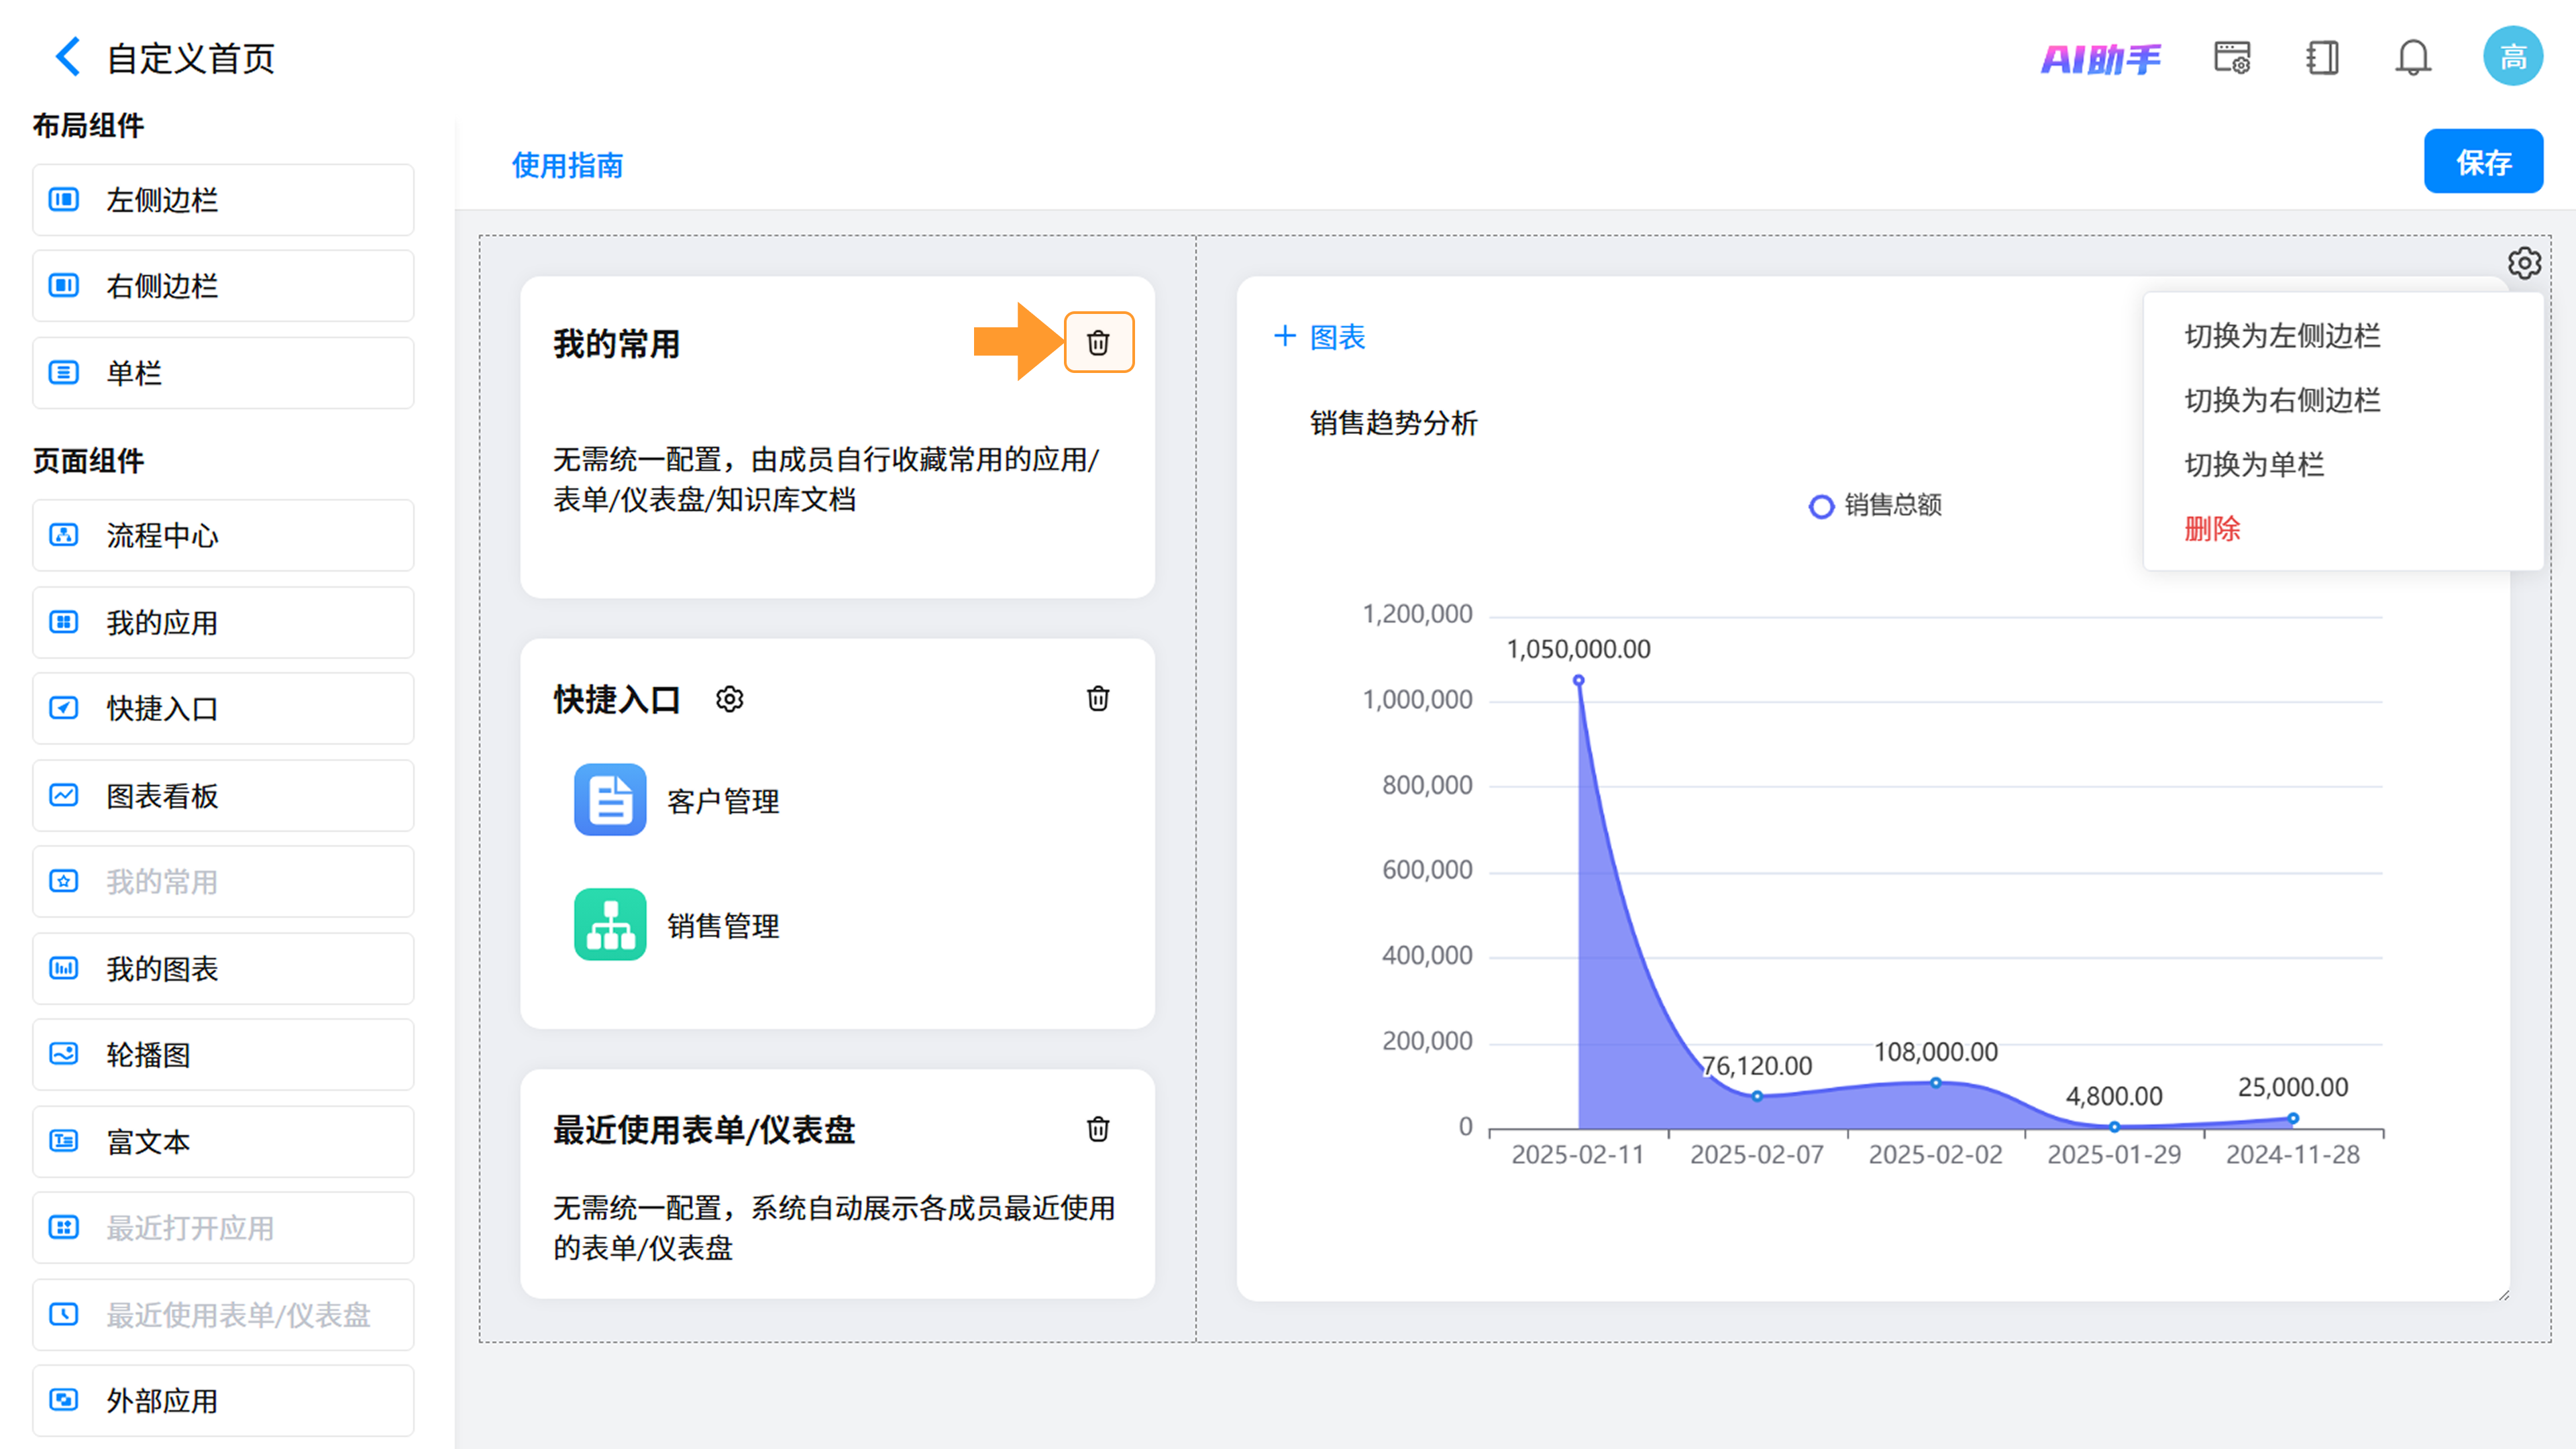Open the user avatar 高
This screenshot has height=1449, width=2576.
tap(2513, 56)
